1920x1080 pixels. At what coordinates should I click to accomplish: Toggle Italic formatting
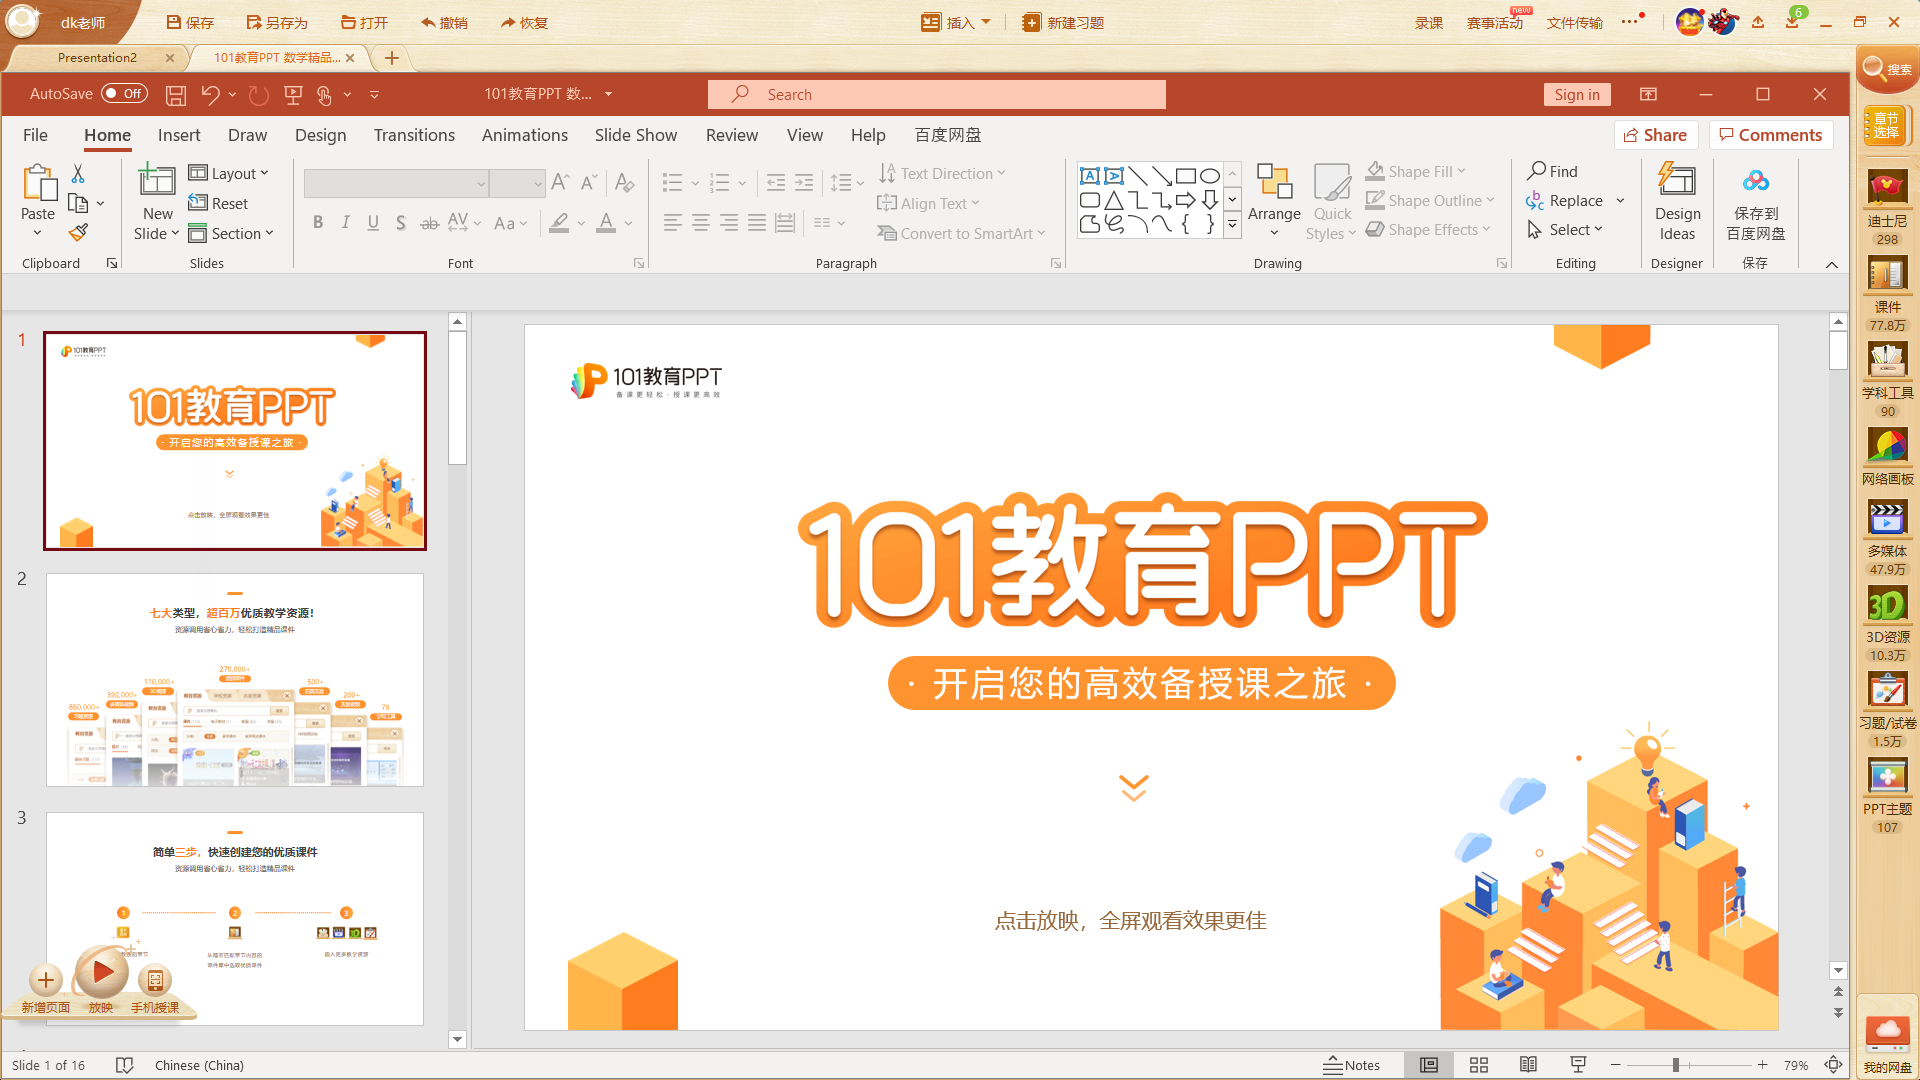pyautogui.click(x=346, y=223)
